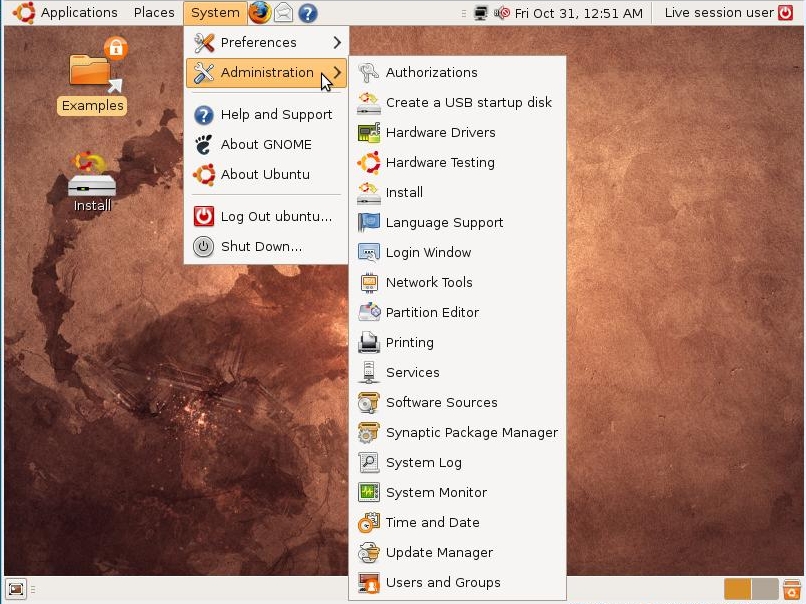Choose About Ubuntu
Screen dimensions: 806x604
click(x=266, y=174)
